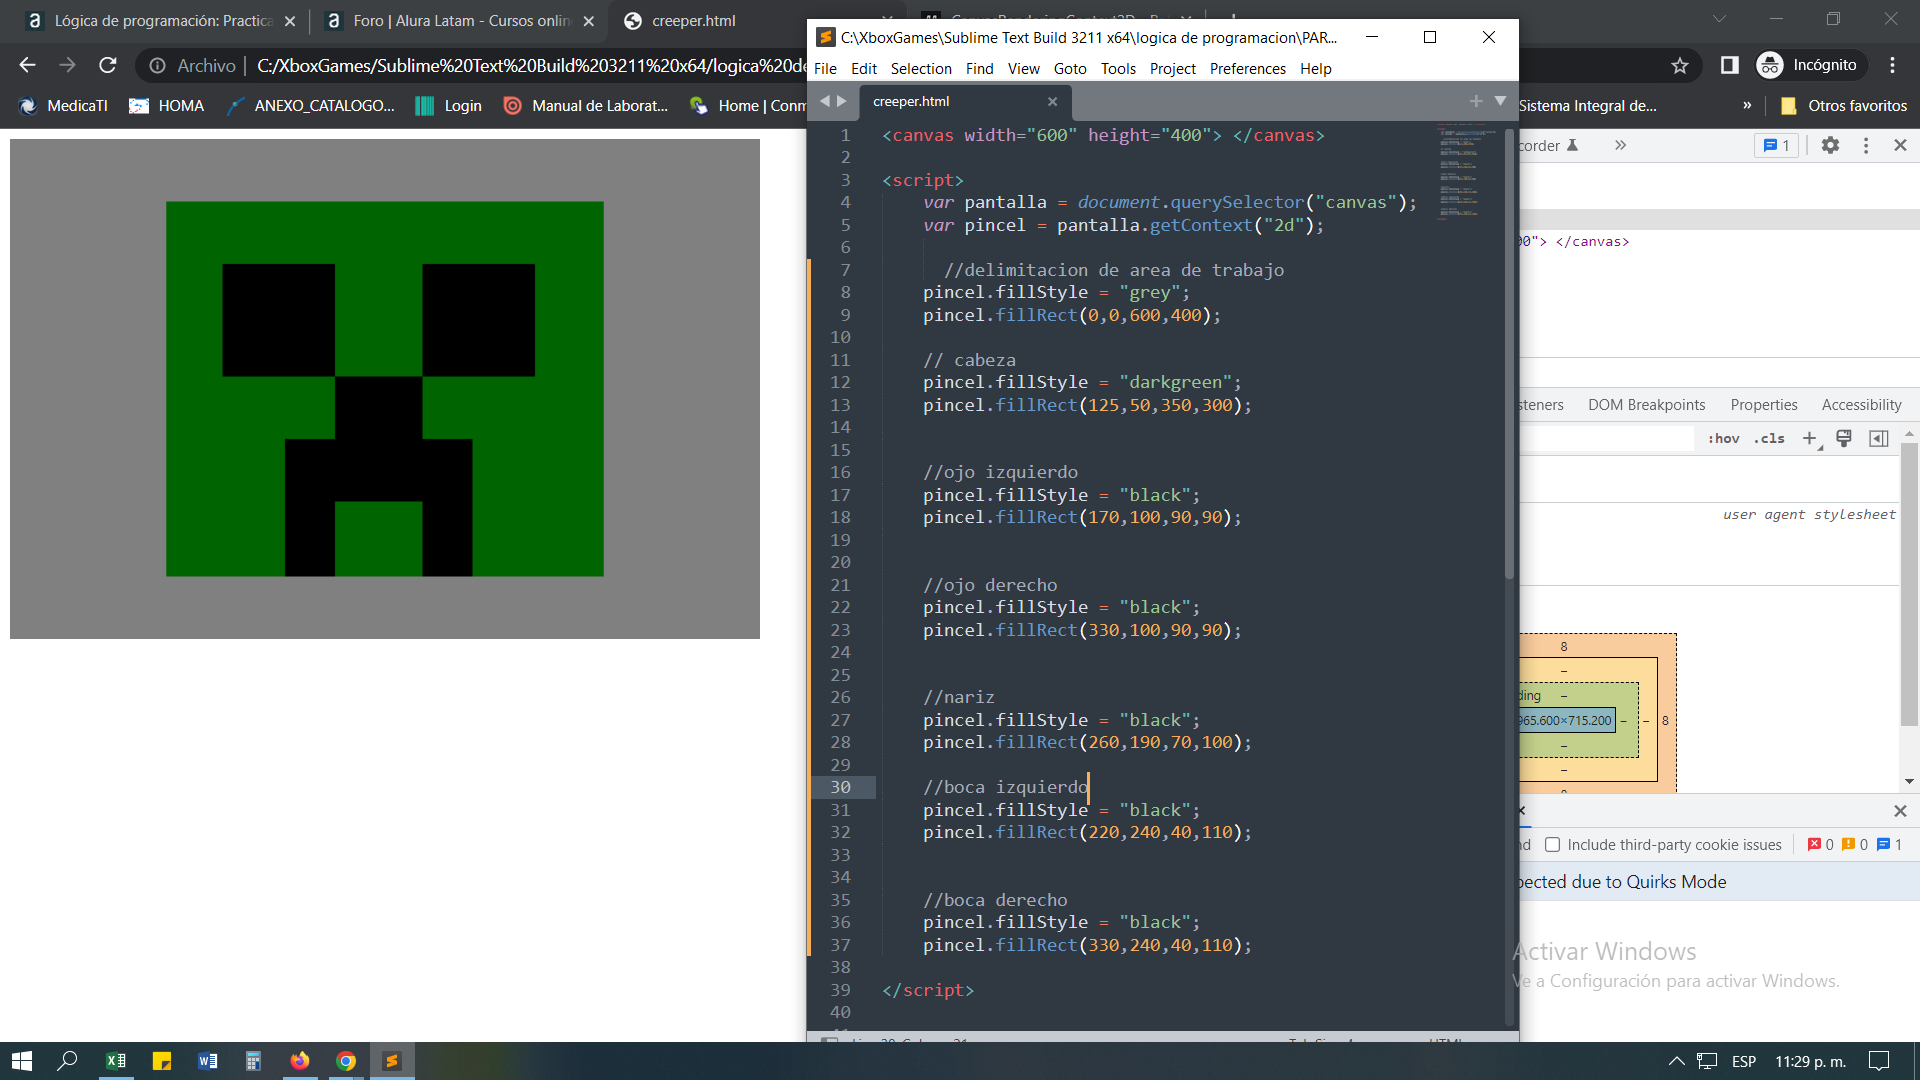Close the Lógica de programación tab
This screenshot has width=1920, height=1080.
[290, 21]
